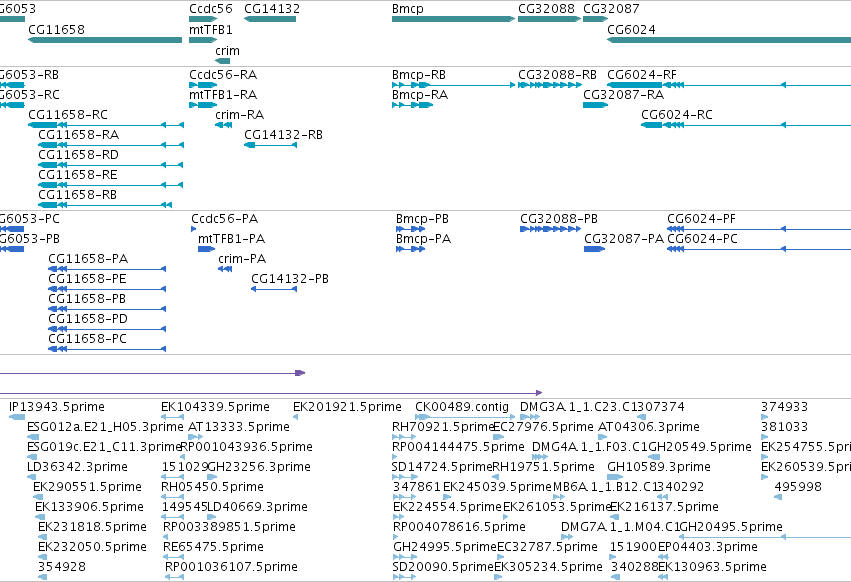Viewport: 851px width, 582px height.
Task: Click protein crim-PA
Action: pos(225,269)
